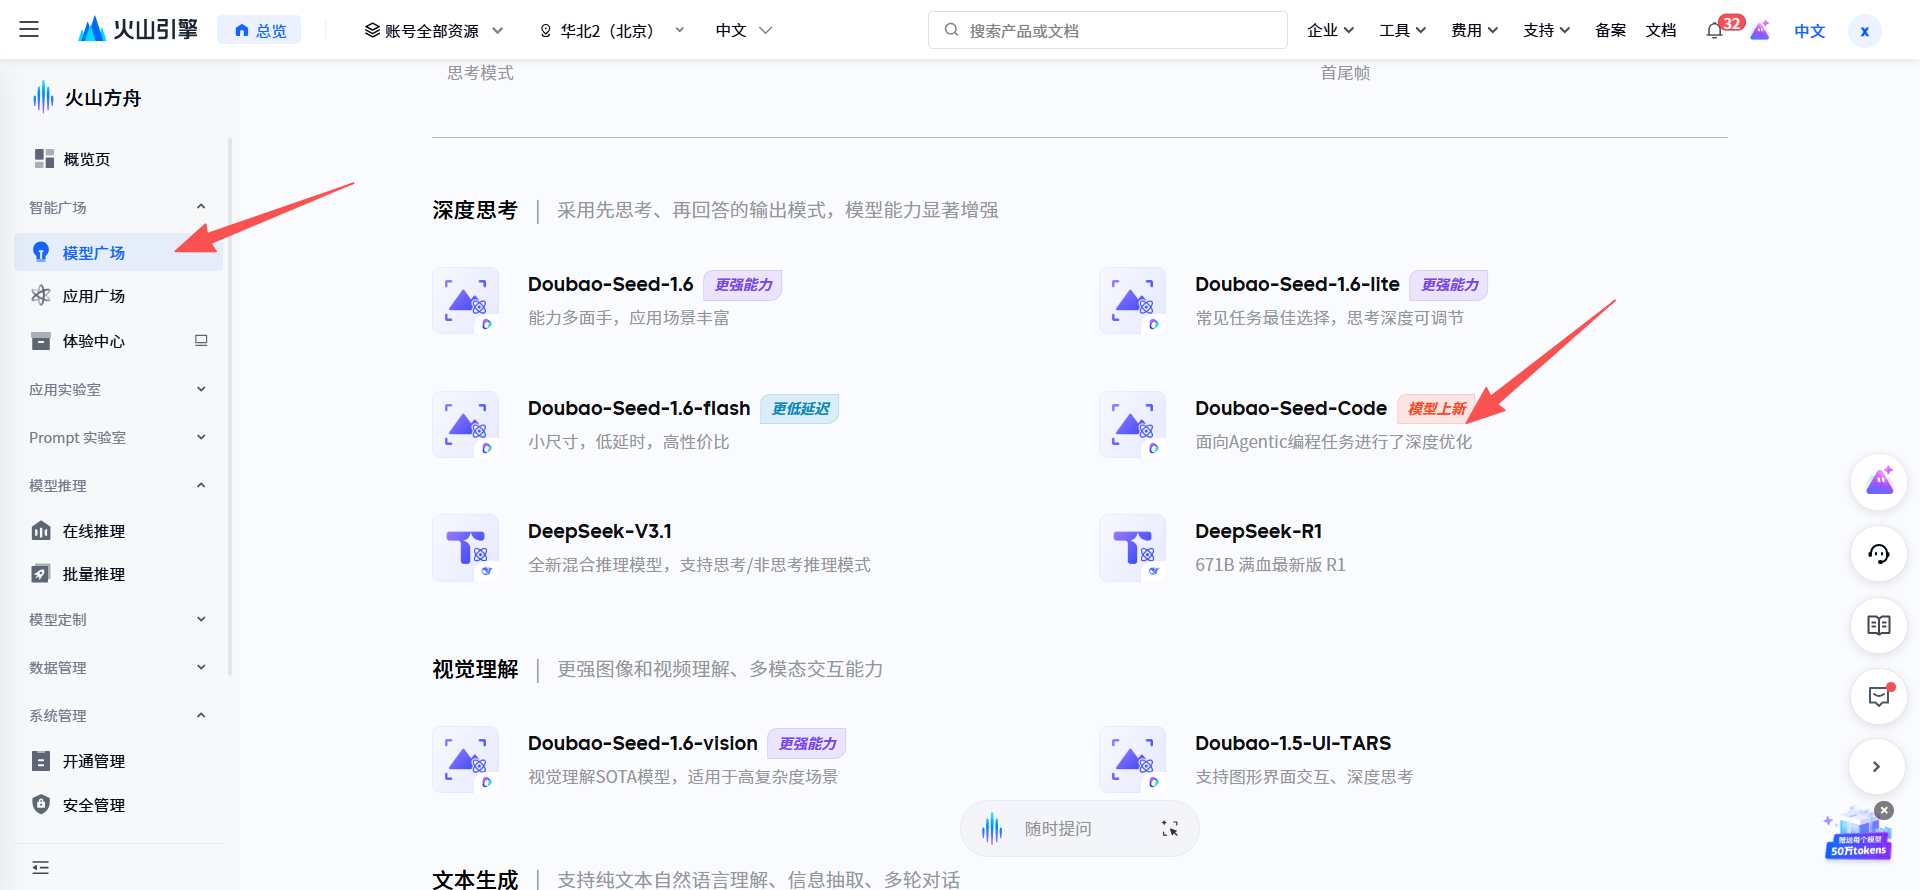Open the 企业 menu

(1330, 31)
